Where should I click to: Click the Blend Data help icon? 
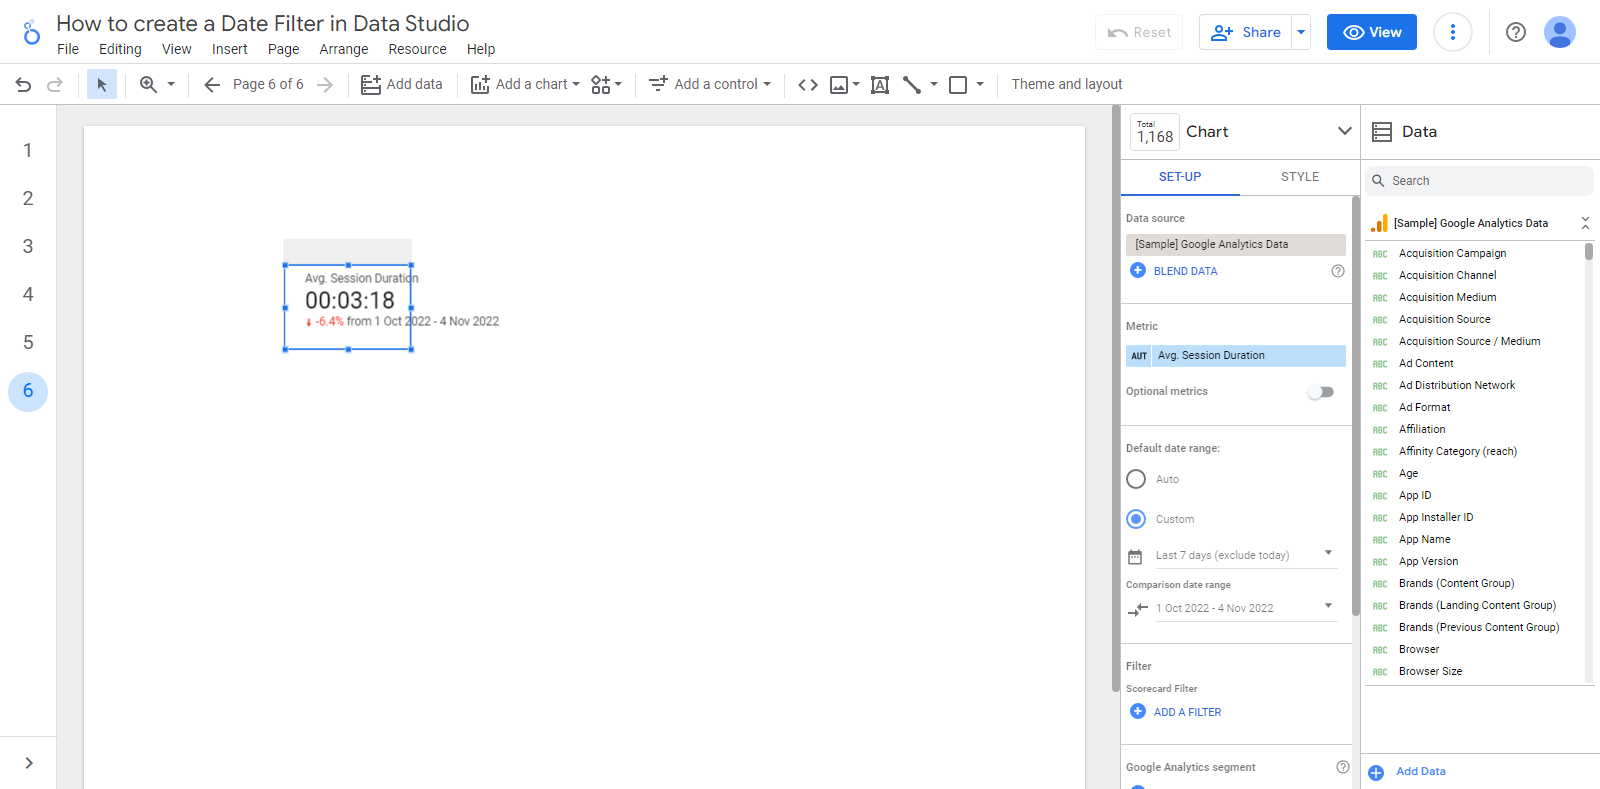coord(1338,271)
